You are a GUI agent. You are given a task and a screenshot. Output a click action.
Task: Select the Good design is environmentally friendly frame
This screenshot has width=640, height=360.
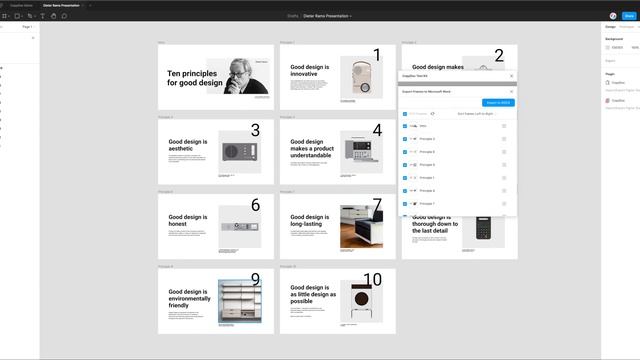pos(216,301)
